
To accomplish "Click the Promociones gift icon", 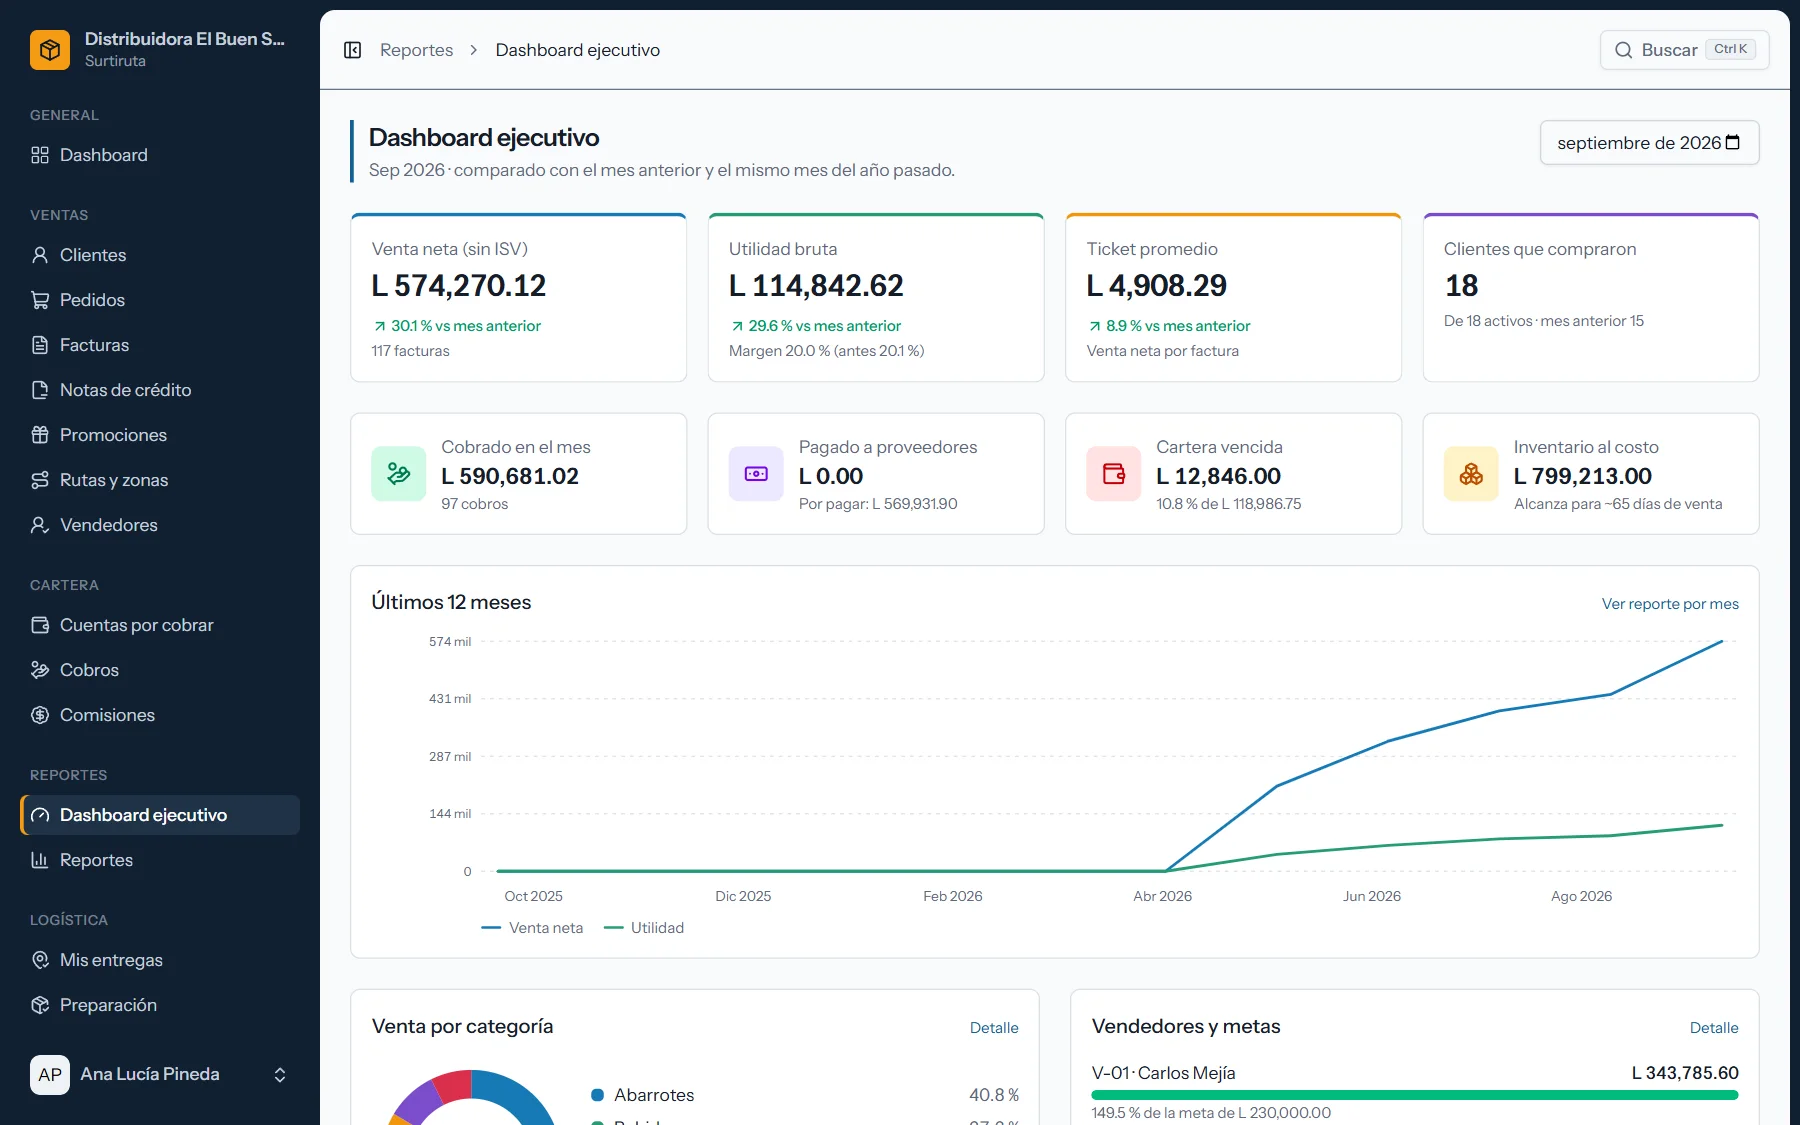I will coord(40,435).
